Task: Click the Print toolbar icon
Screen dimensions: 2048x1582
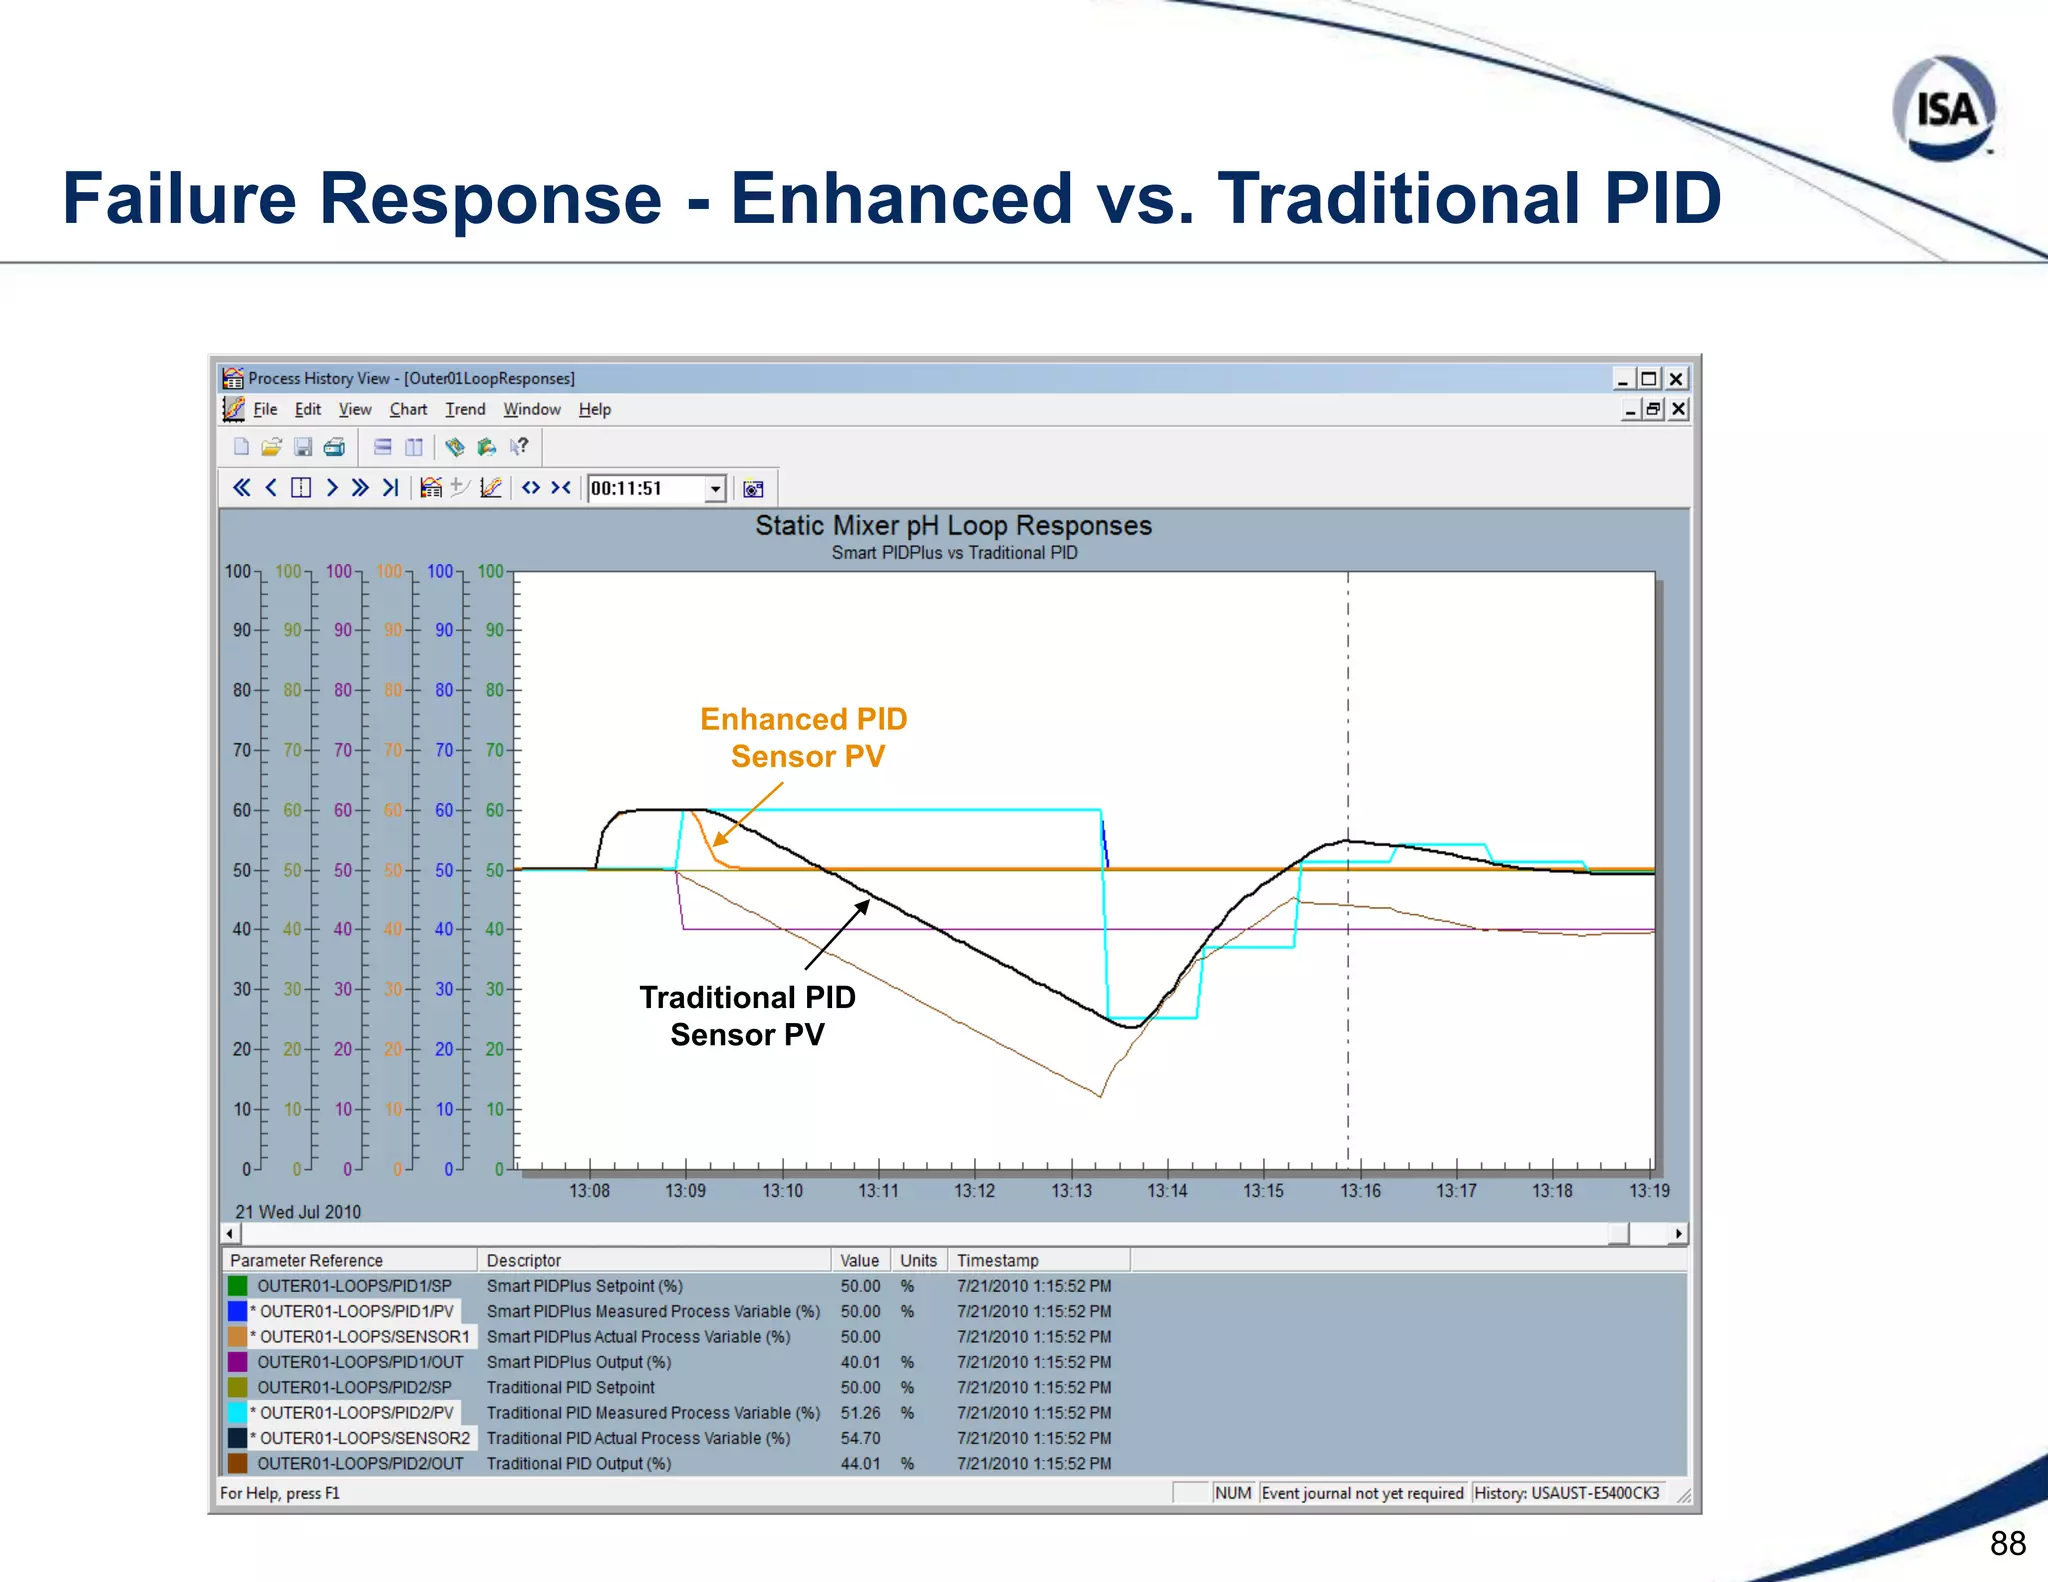Action: [334, 447]
